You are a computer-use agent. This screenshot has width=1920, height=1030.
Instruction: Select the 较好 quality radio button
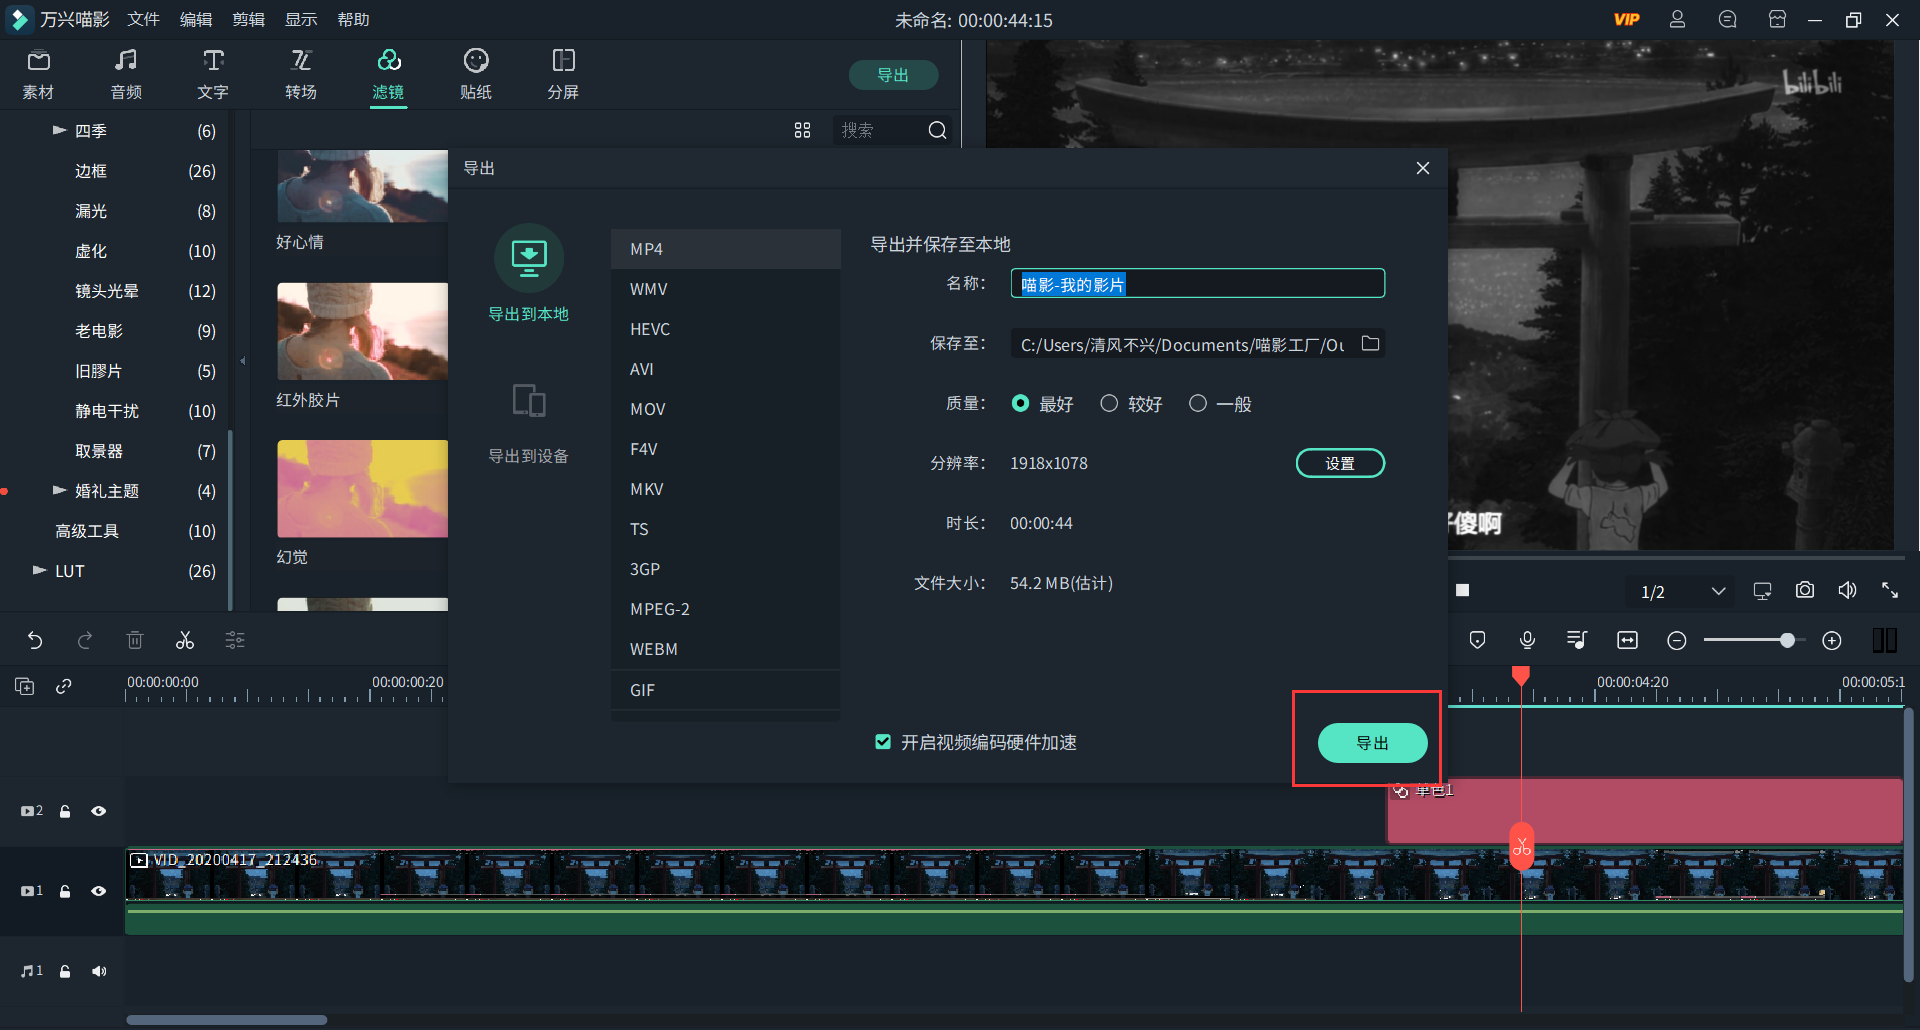click(x=1109, y=404)
